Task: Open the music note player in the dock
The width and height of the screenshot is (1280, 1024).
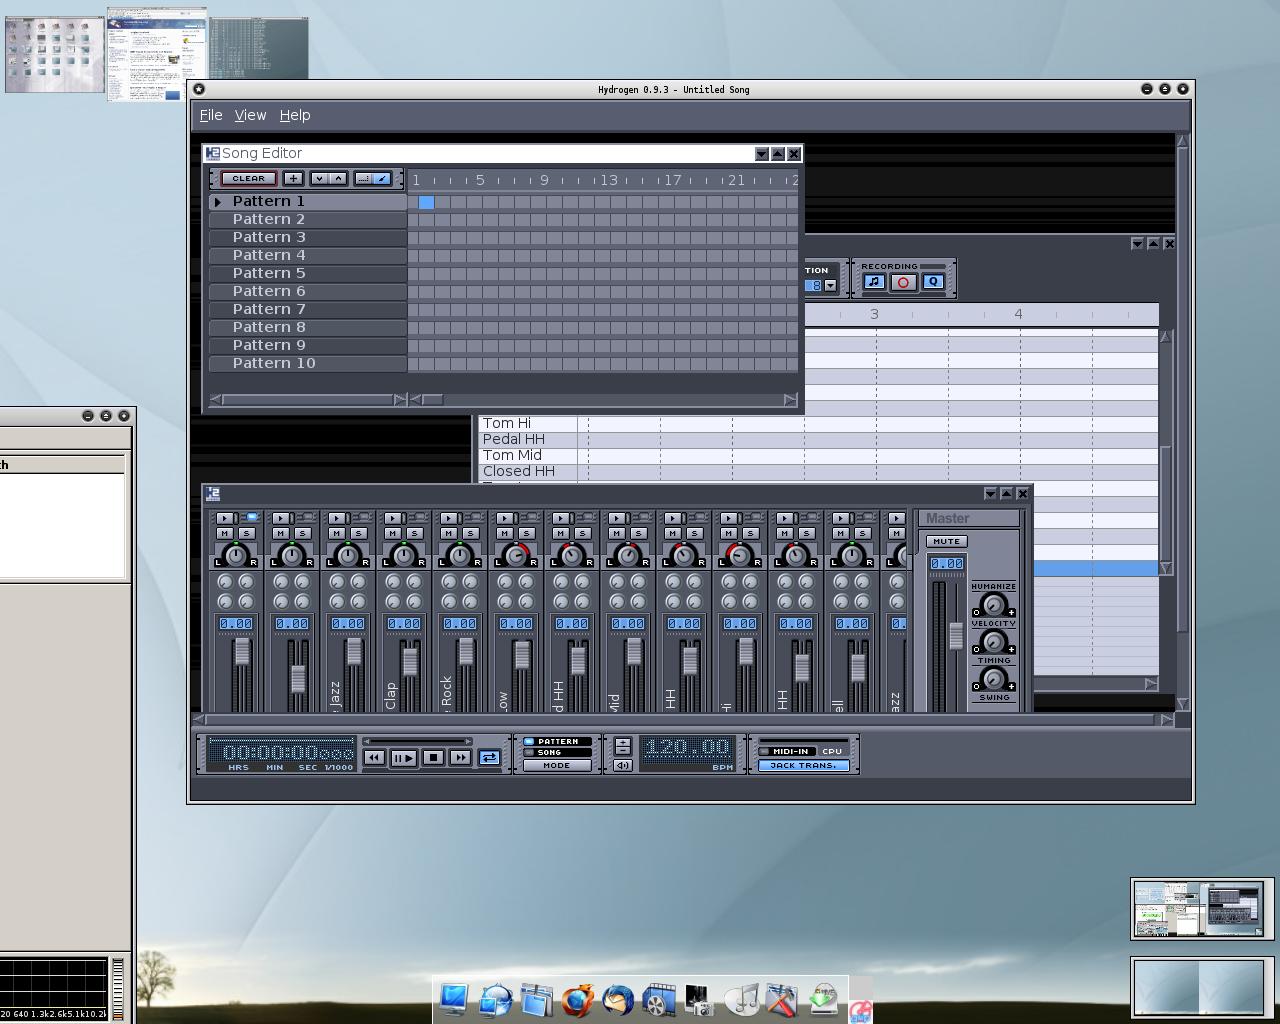Action: [742, 999]
